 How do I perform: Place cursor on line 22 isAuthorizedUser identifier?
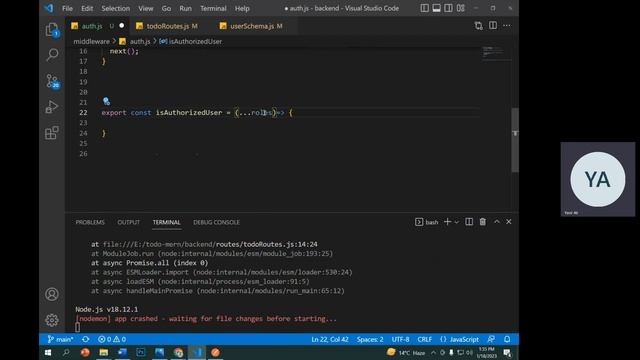tap(189, 113)
